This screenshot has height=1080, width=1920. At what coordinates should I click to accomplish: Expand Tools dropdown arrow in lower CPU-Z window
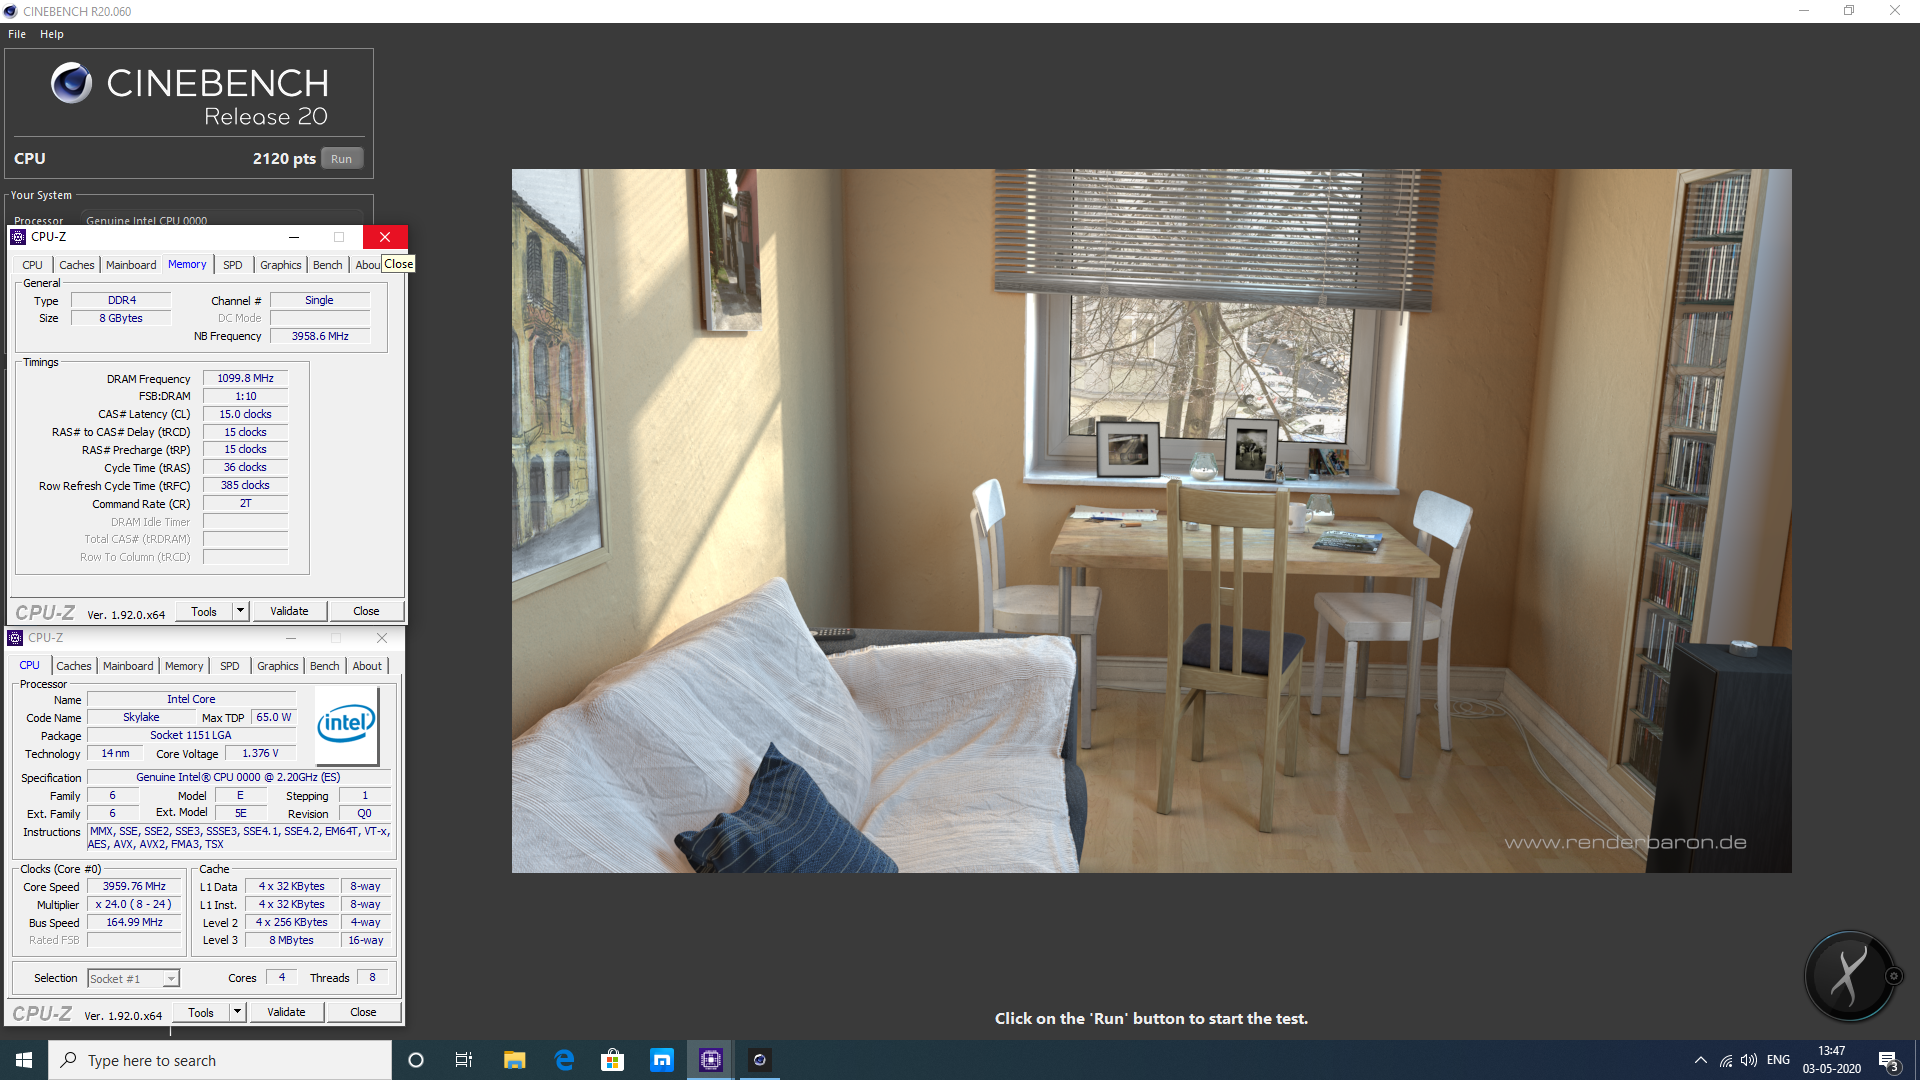tap(237, 1012)
